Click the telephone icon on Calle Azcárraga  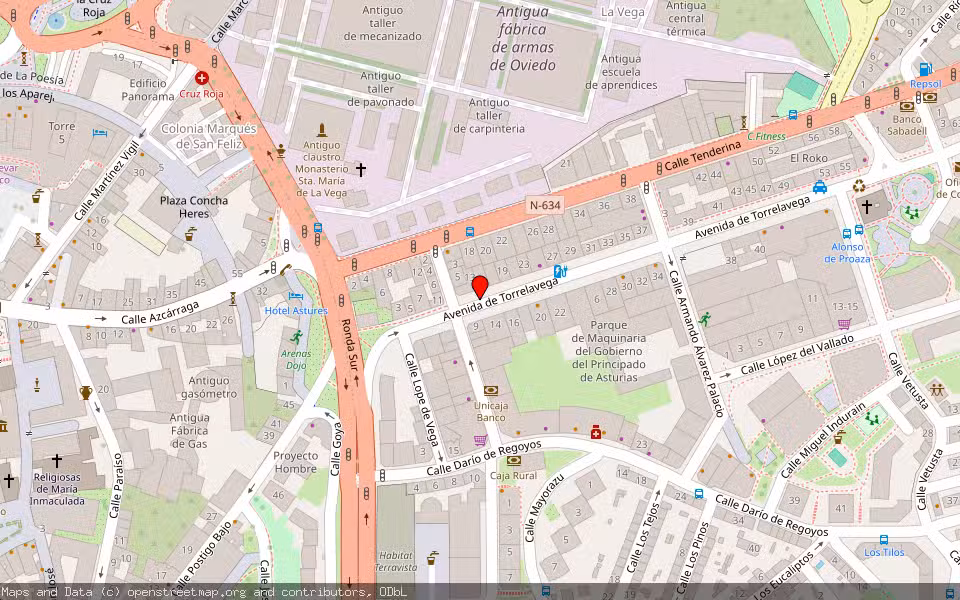point(285,269)
